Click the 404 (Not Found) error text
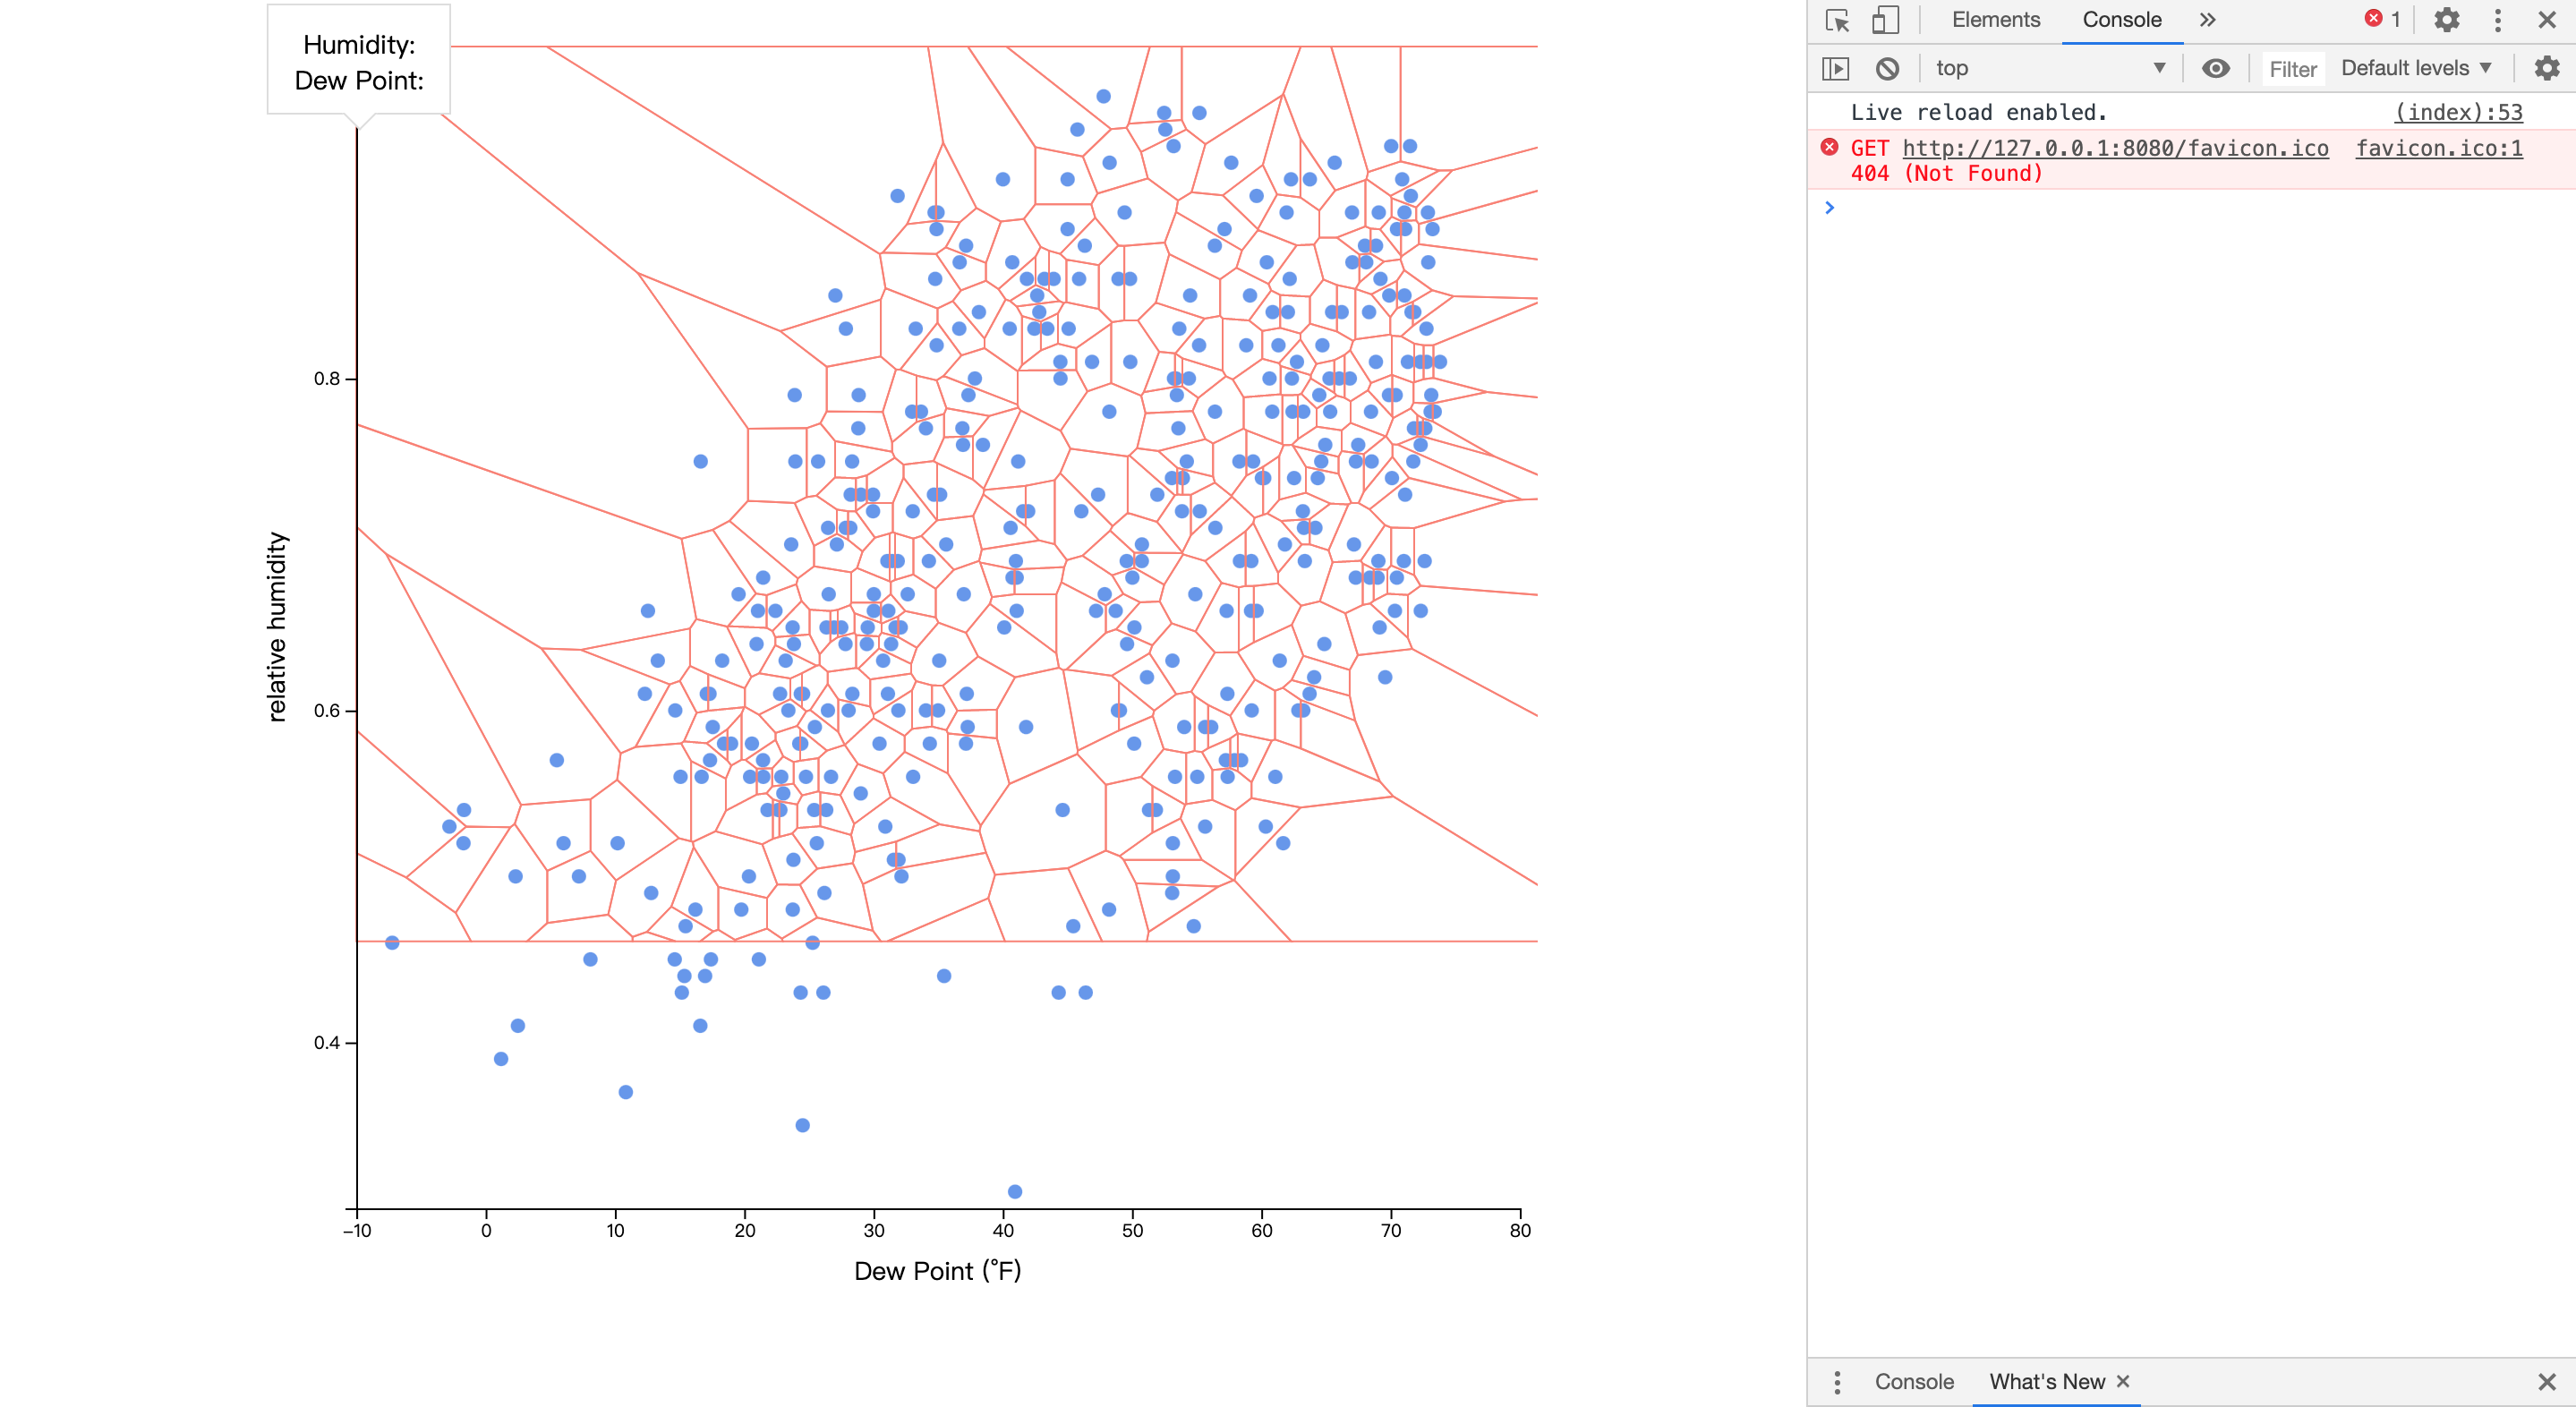This screenshot has height=1407, width=2576. tap(1946, 174)
